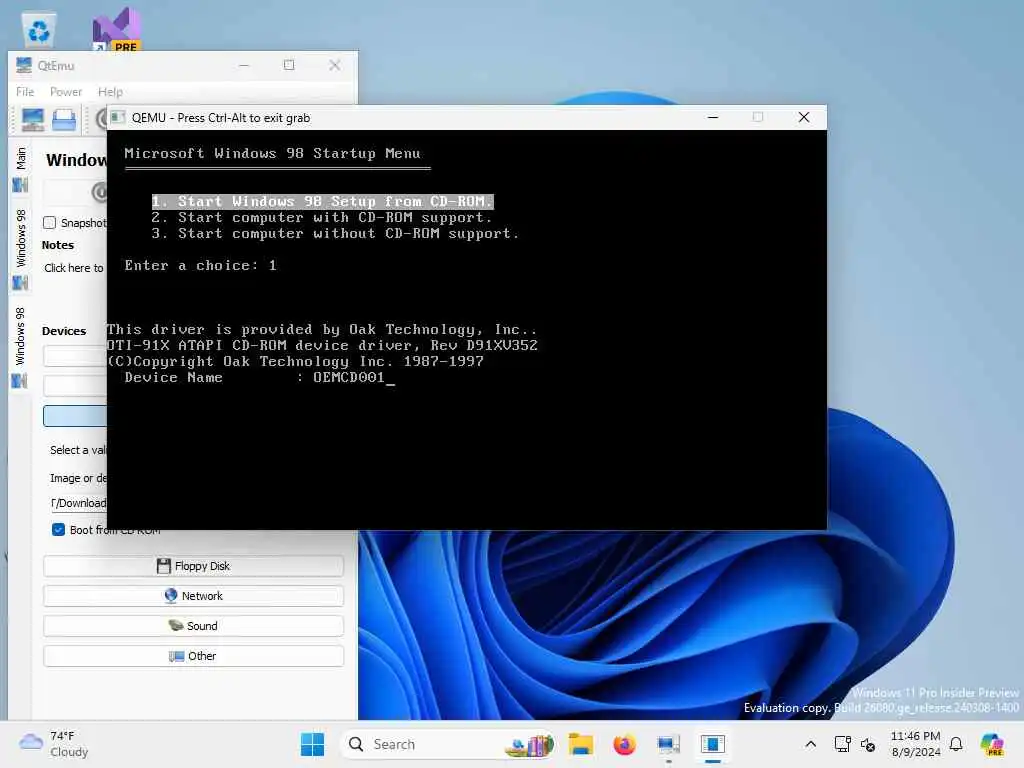Viewport: 1024px width, 768px height.
Task: Switch to the QtEmu taskbar icon
Action: pos(669,744)
